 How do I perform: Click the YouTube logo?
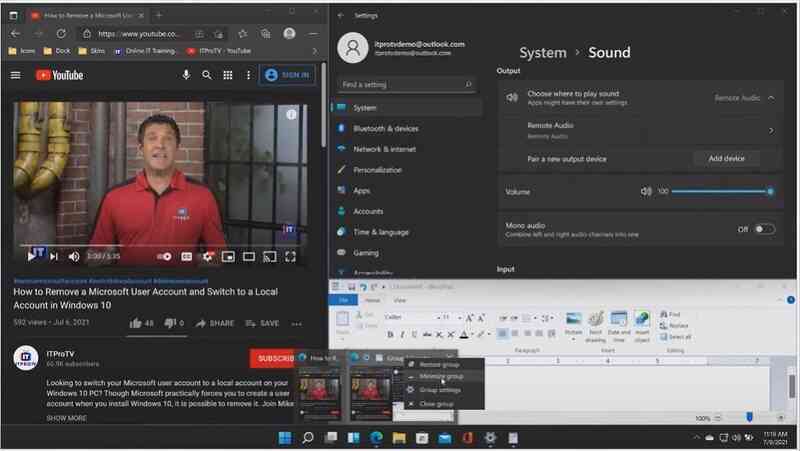click(x=59, y=75)
